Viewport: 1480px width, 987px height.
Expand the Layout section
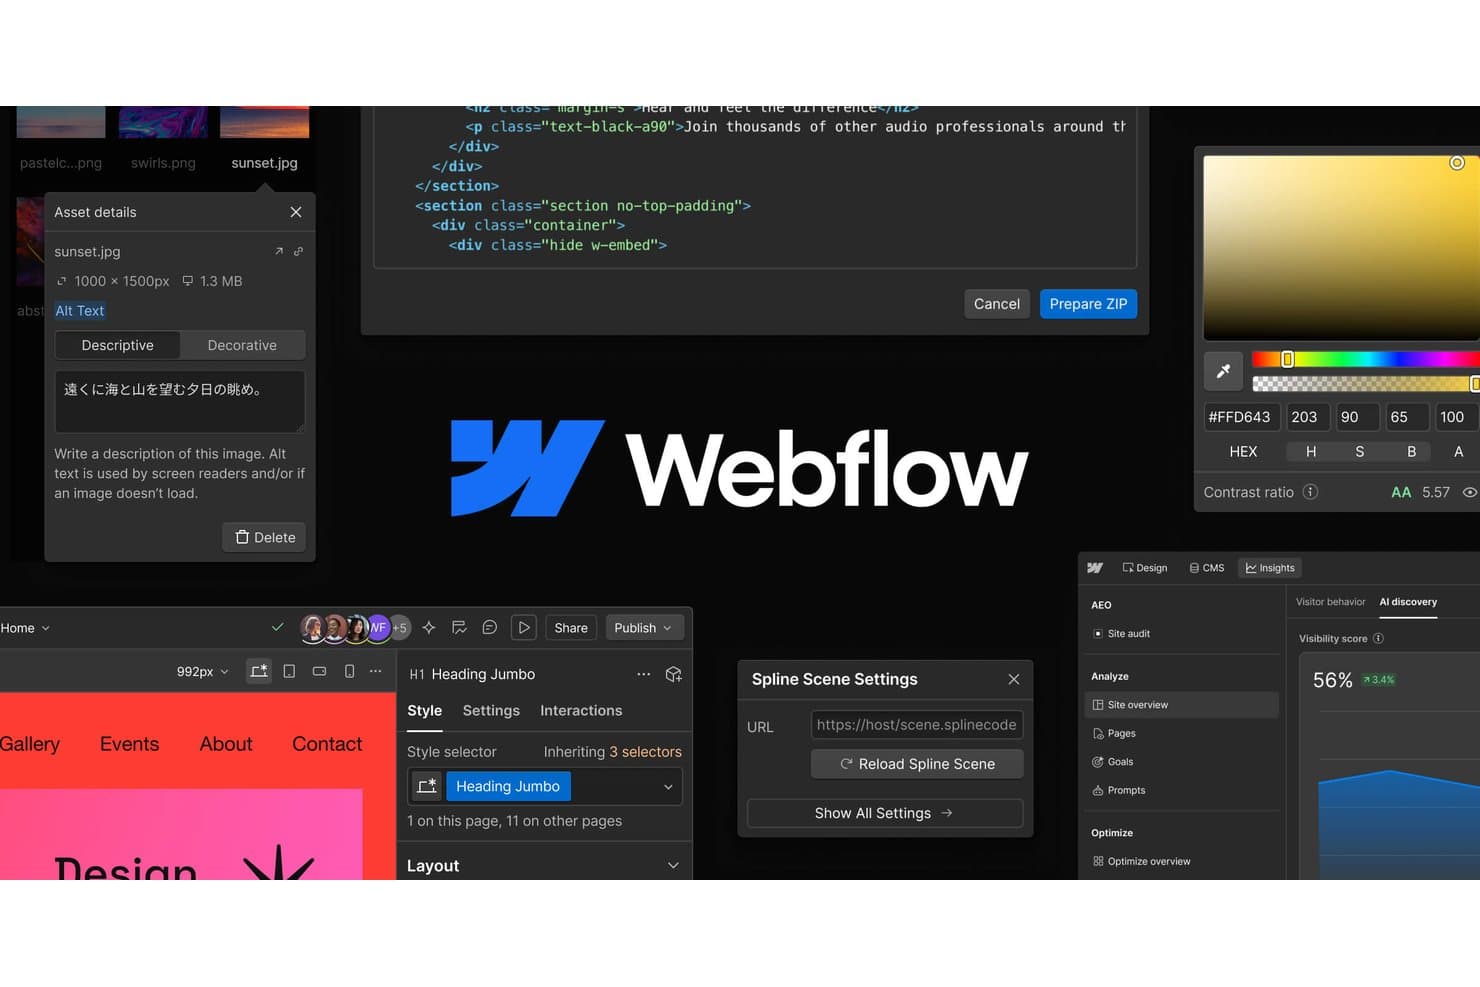click(544, 866)
